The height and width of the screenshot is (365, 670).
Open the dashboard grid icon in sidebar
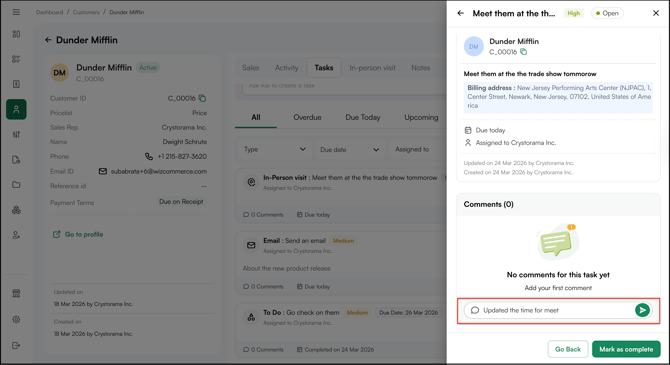[x=16, y=34]
